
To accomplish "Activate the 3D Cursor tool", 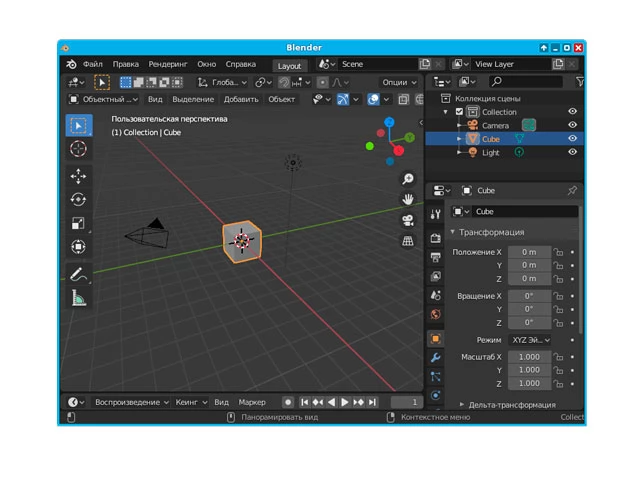I will click(78, 149).
